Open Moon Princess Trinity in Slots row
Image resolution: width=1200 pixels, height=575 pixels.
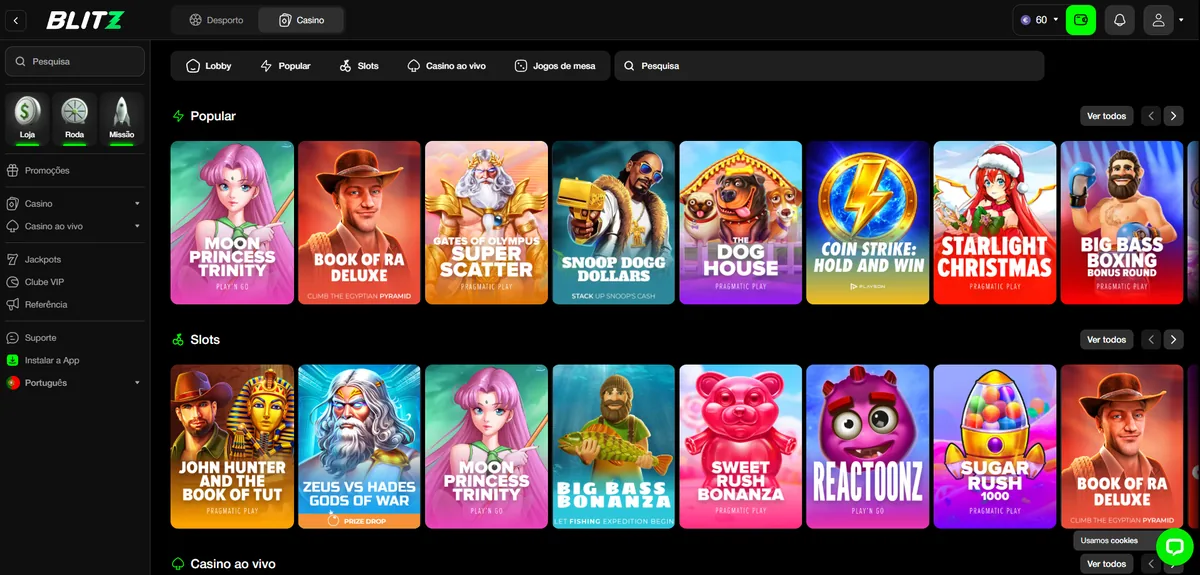(486, 446)
